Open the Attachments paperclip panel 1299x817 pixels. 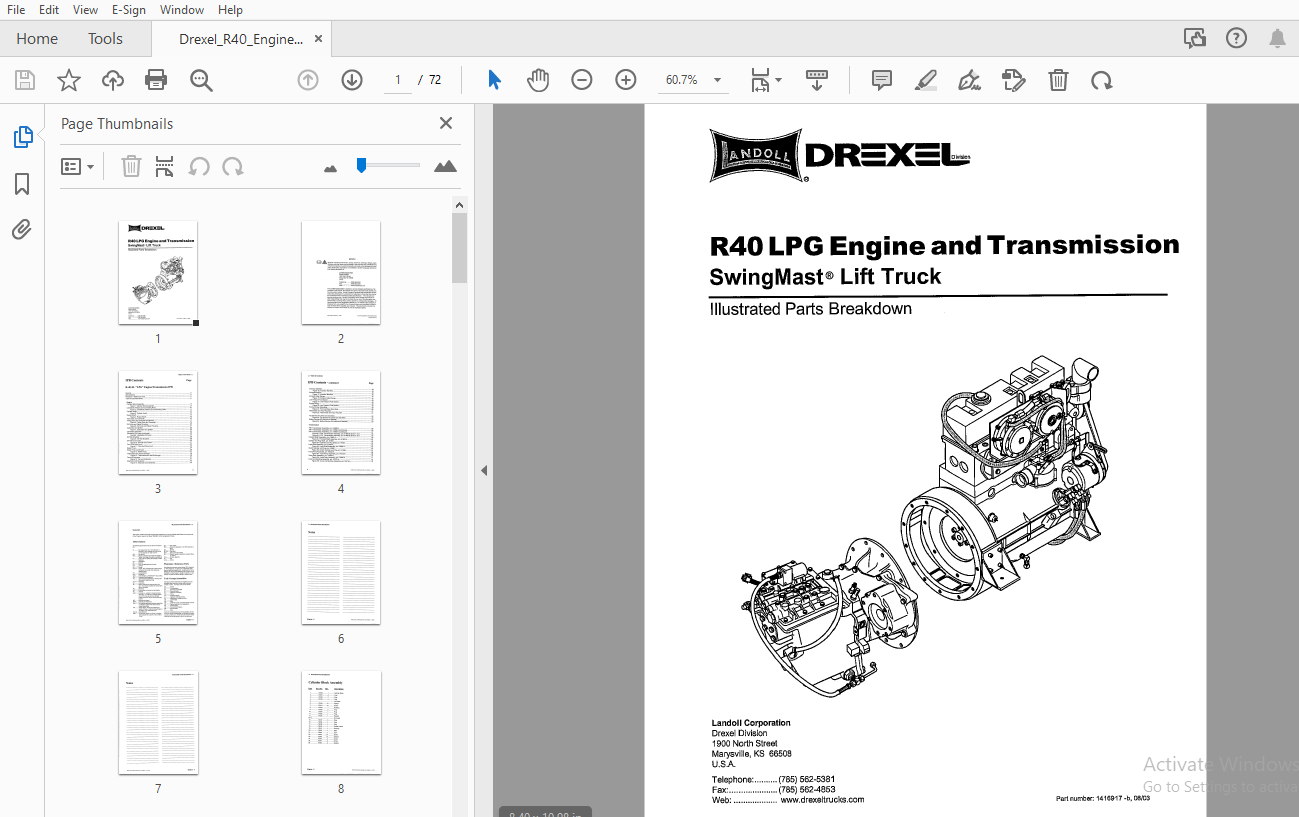pyautogui.click(x=22, y=230)
